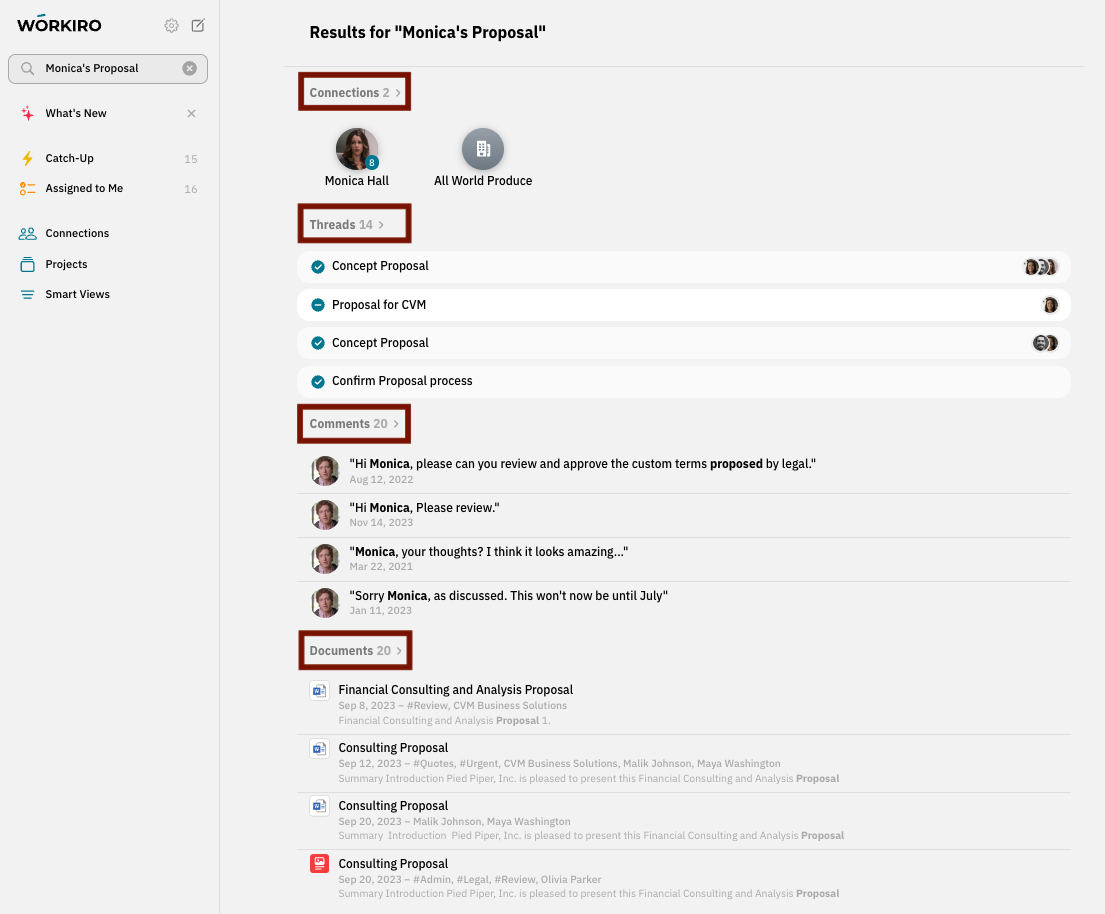Toggle checkmark on first Concept Proposal thread
The image size is (1105, 914).
318,267
